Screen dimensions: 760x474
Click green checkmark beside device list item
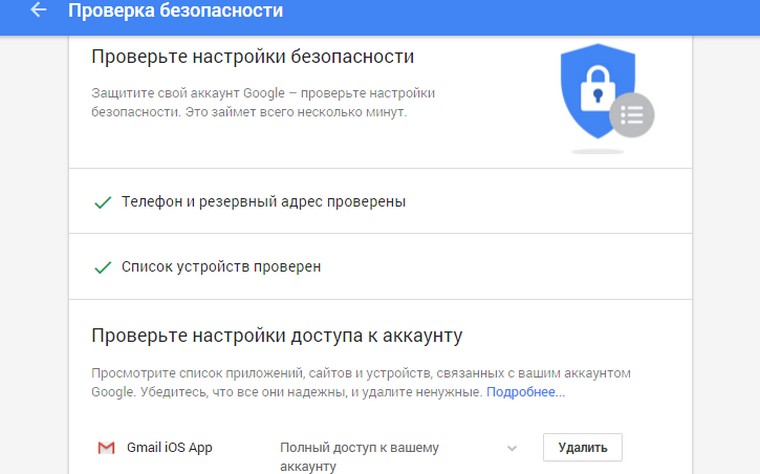pos(101,267)
